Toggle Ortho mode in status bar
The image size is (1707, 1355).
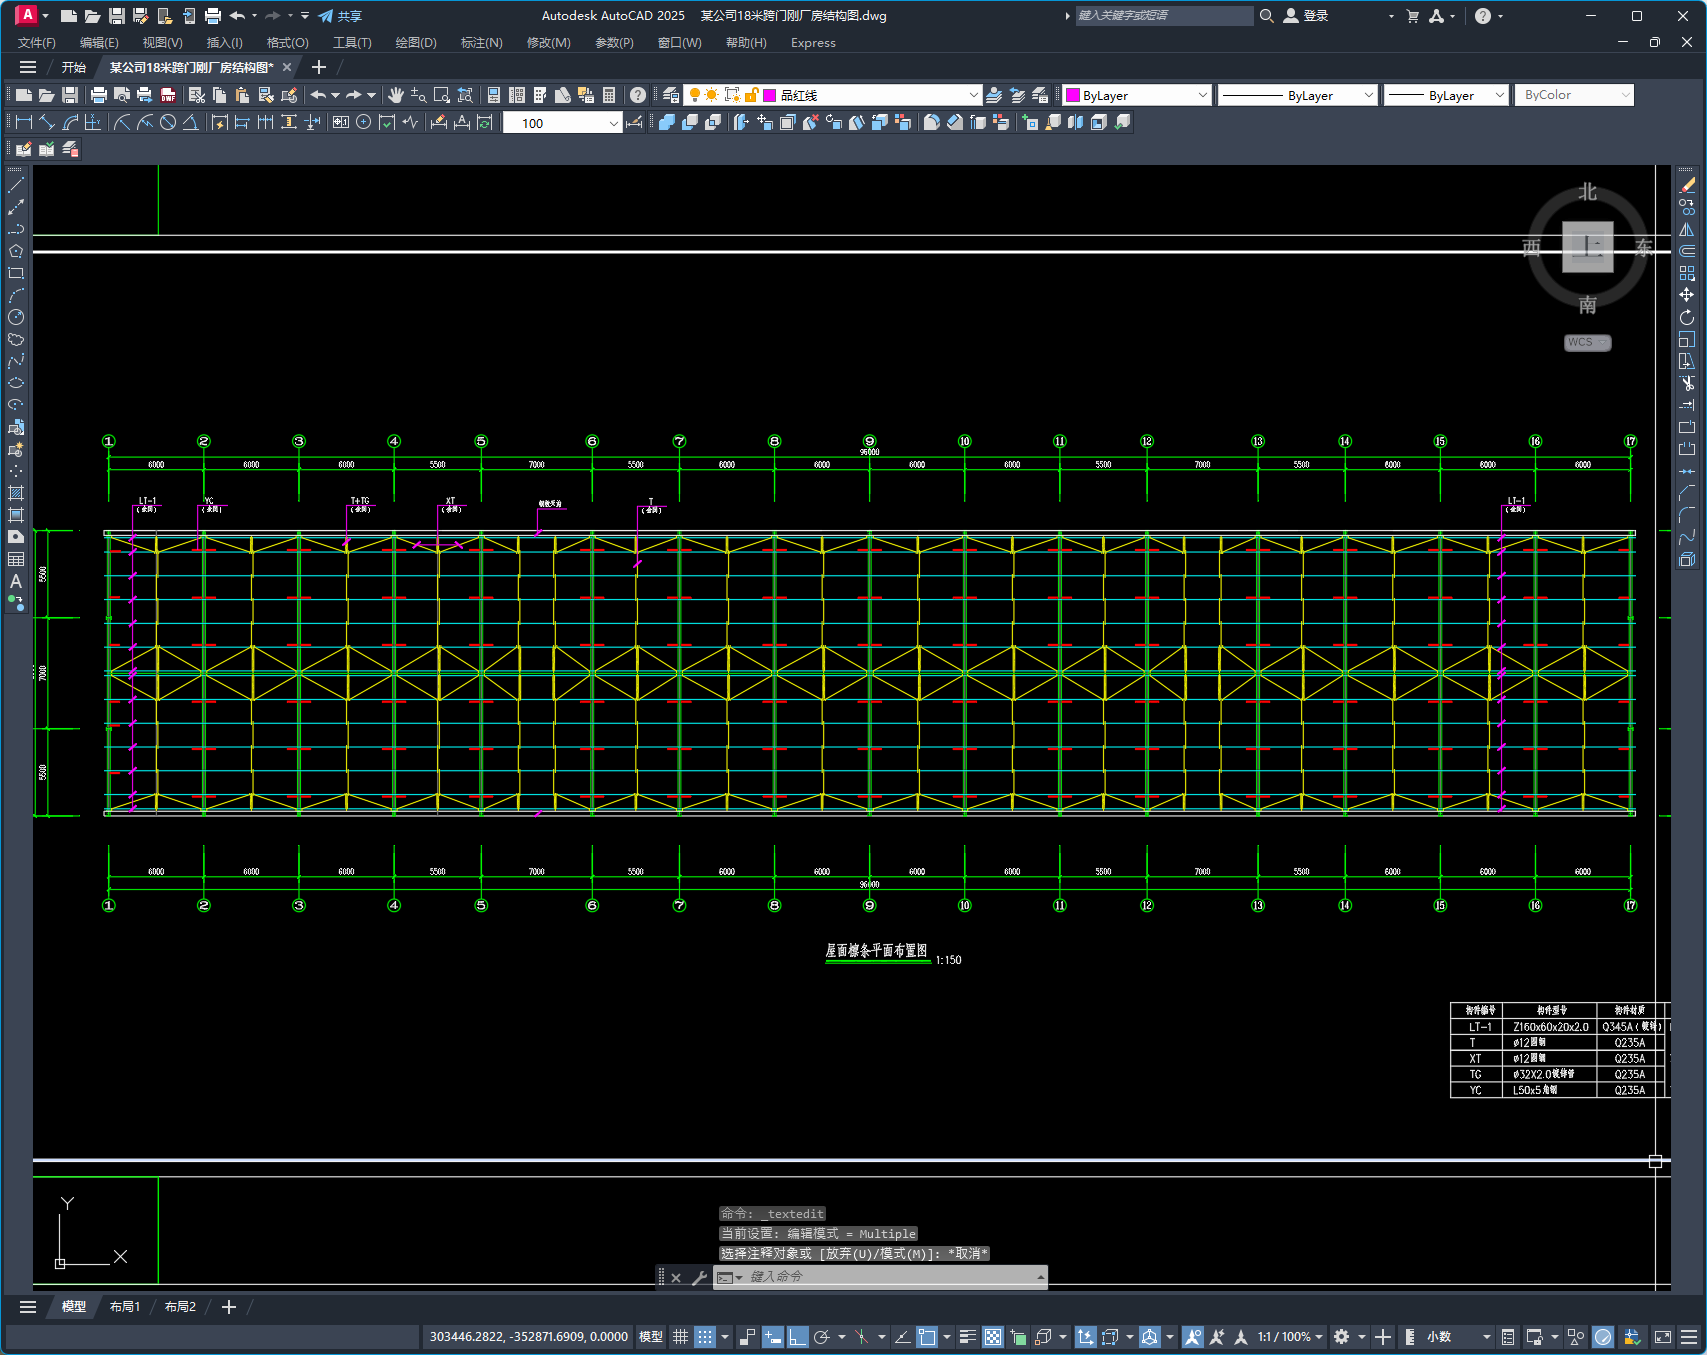[797, 1337]
